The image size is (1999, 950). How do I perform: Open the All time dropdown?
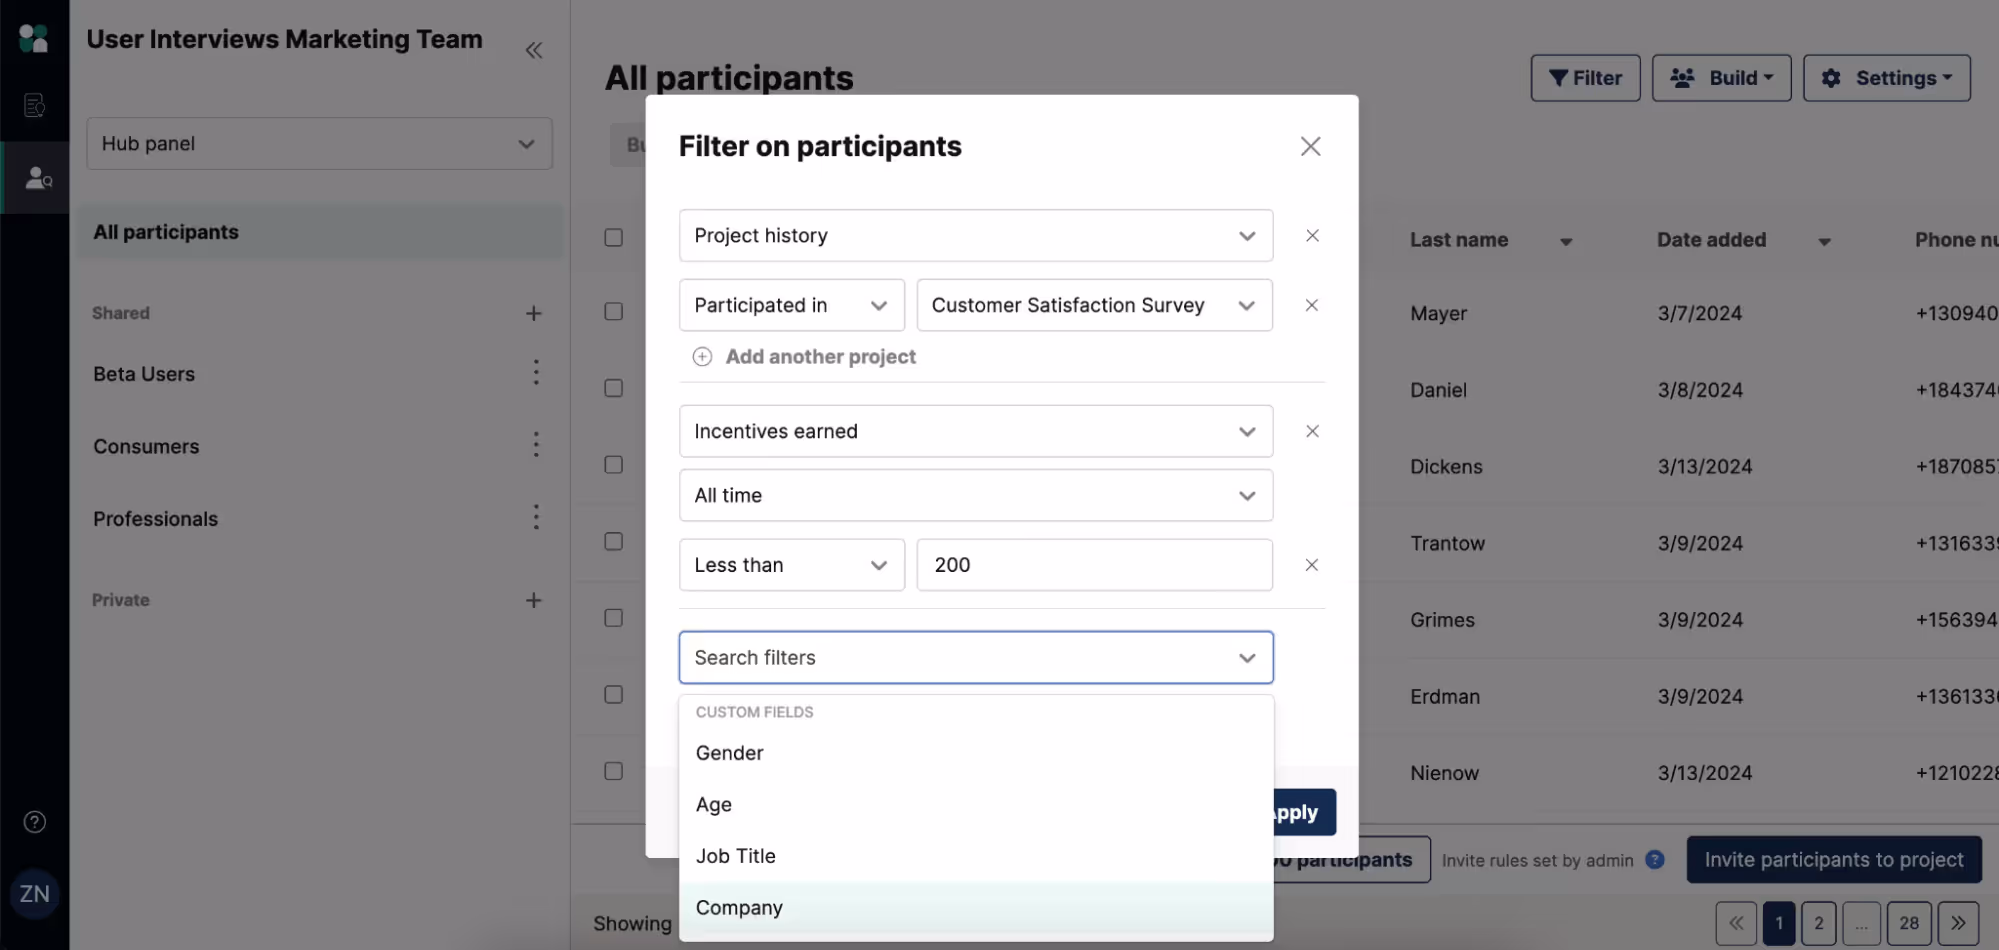(975, 495)
